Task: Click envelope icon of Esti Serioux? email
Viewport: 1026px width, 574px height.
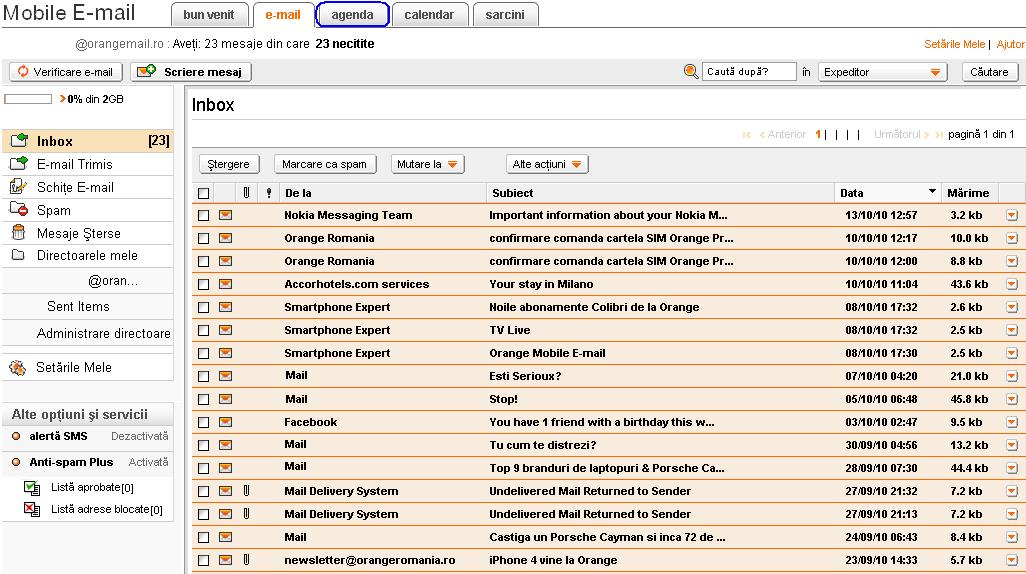Action: 225,376
